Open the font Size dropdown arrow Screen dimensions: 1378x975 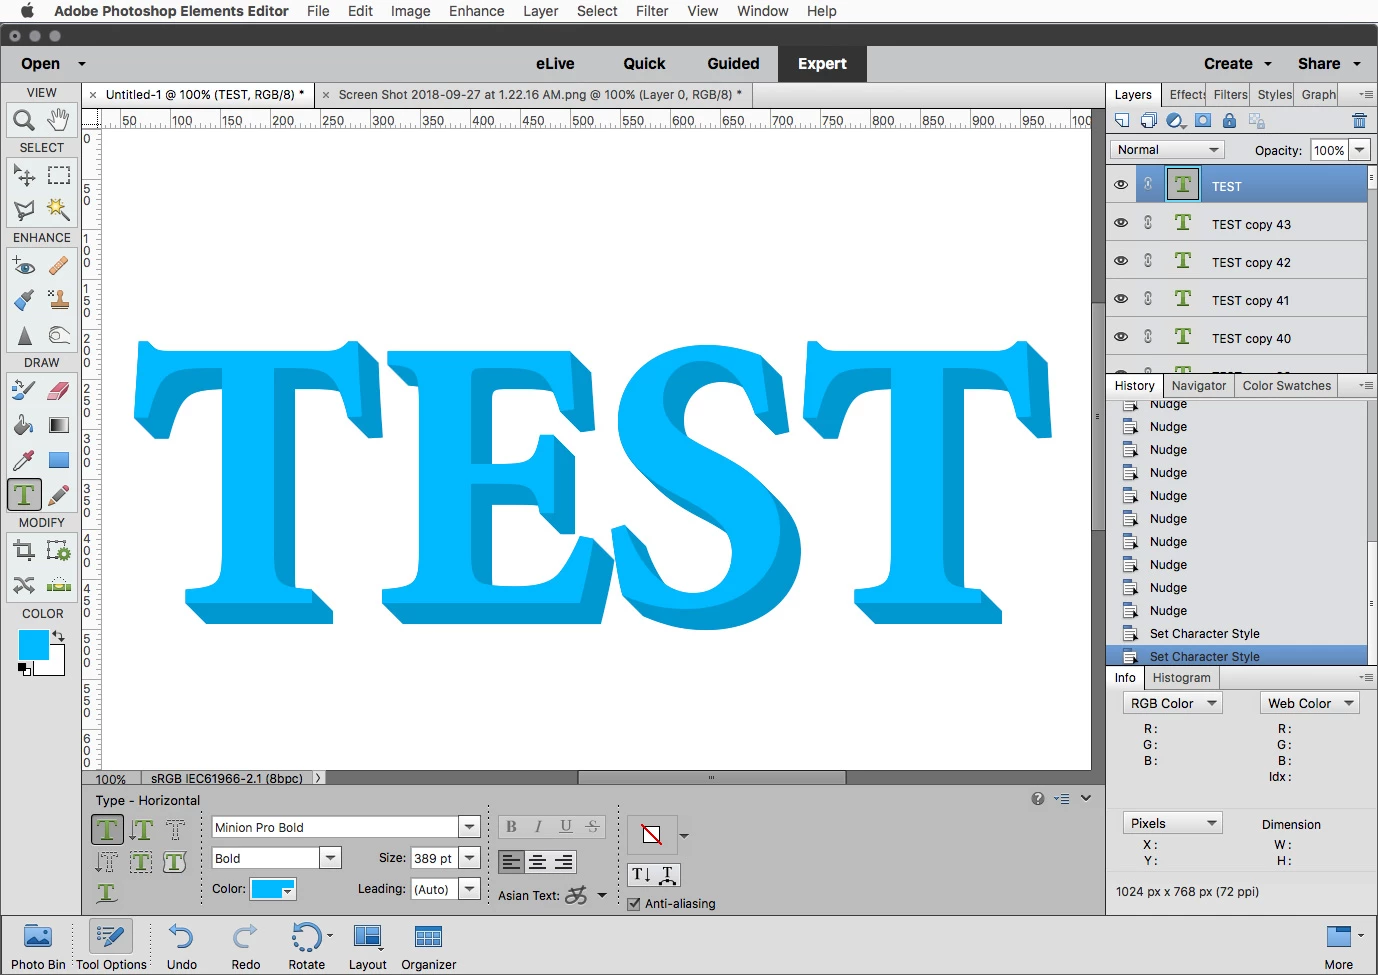[x=469, y=858]
